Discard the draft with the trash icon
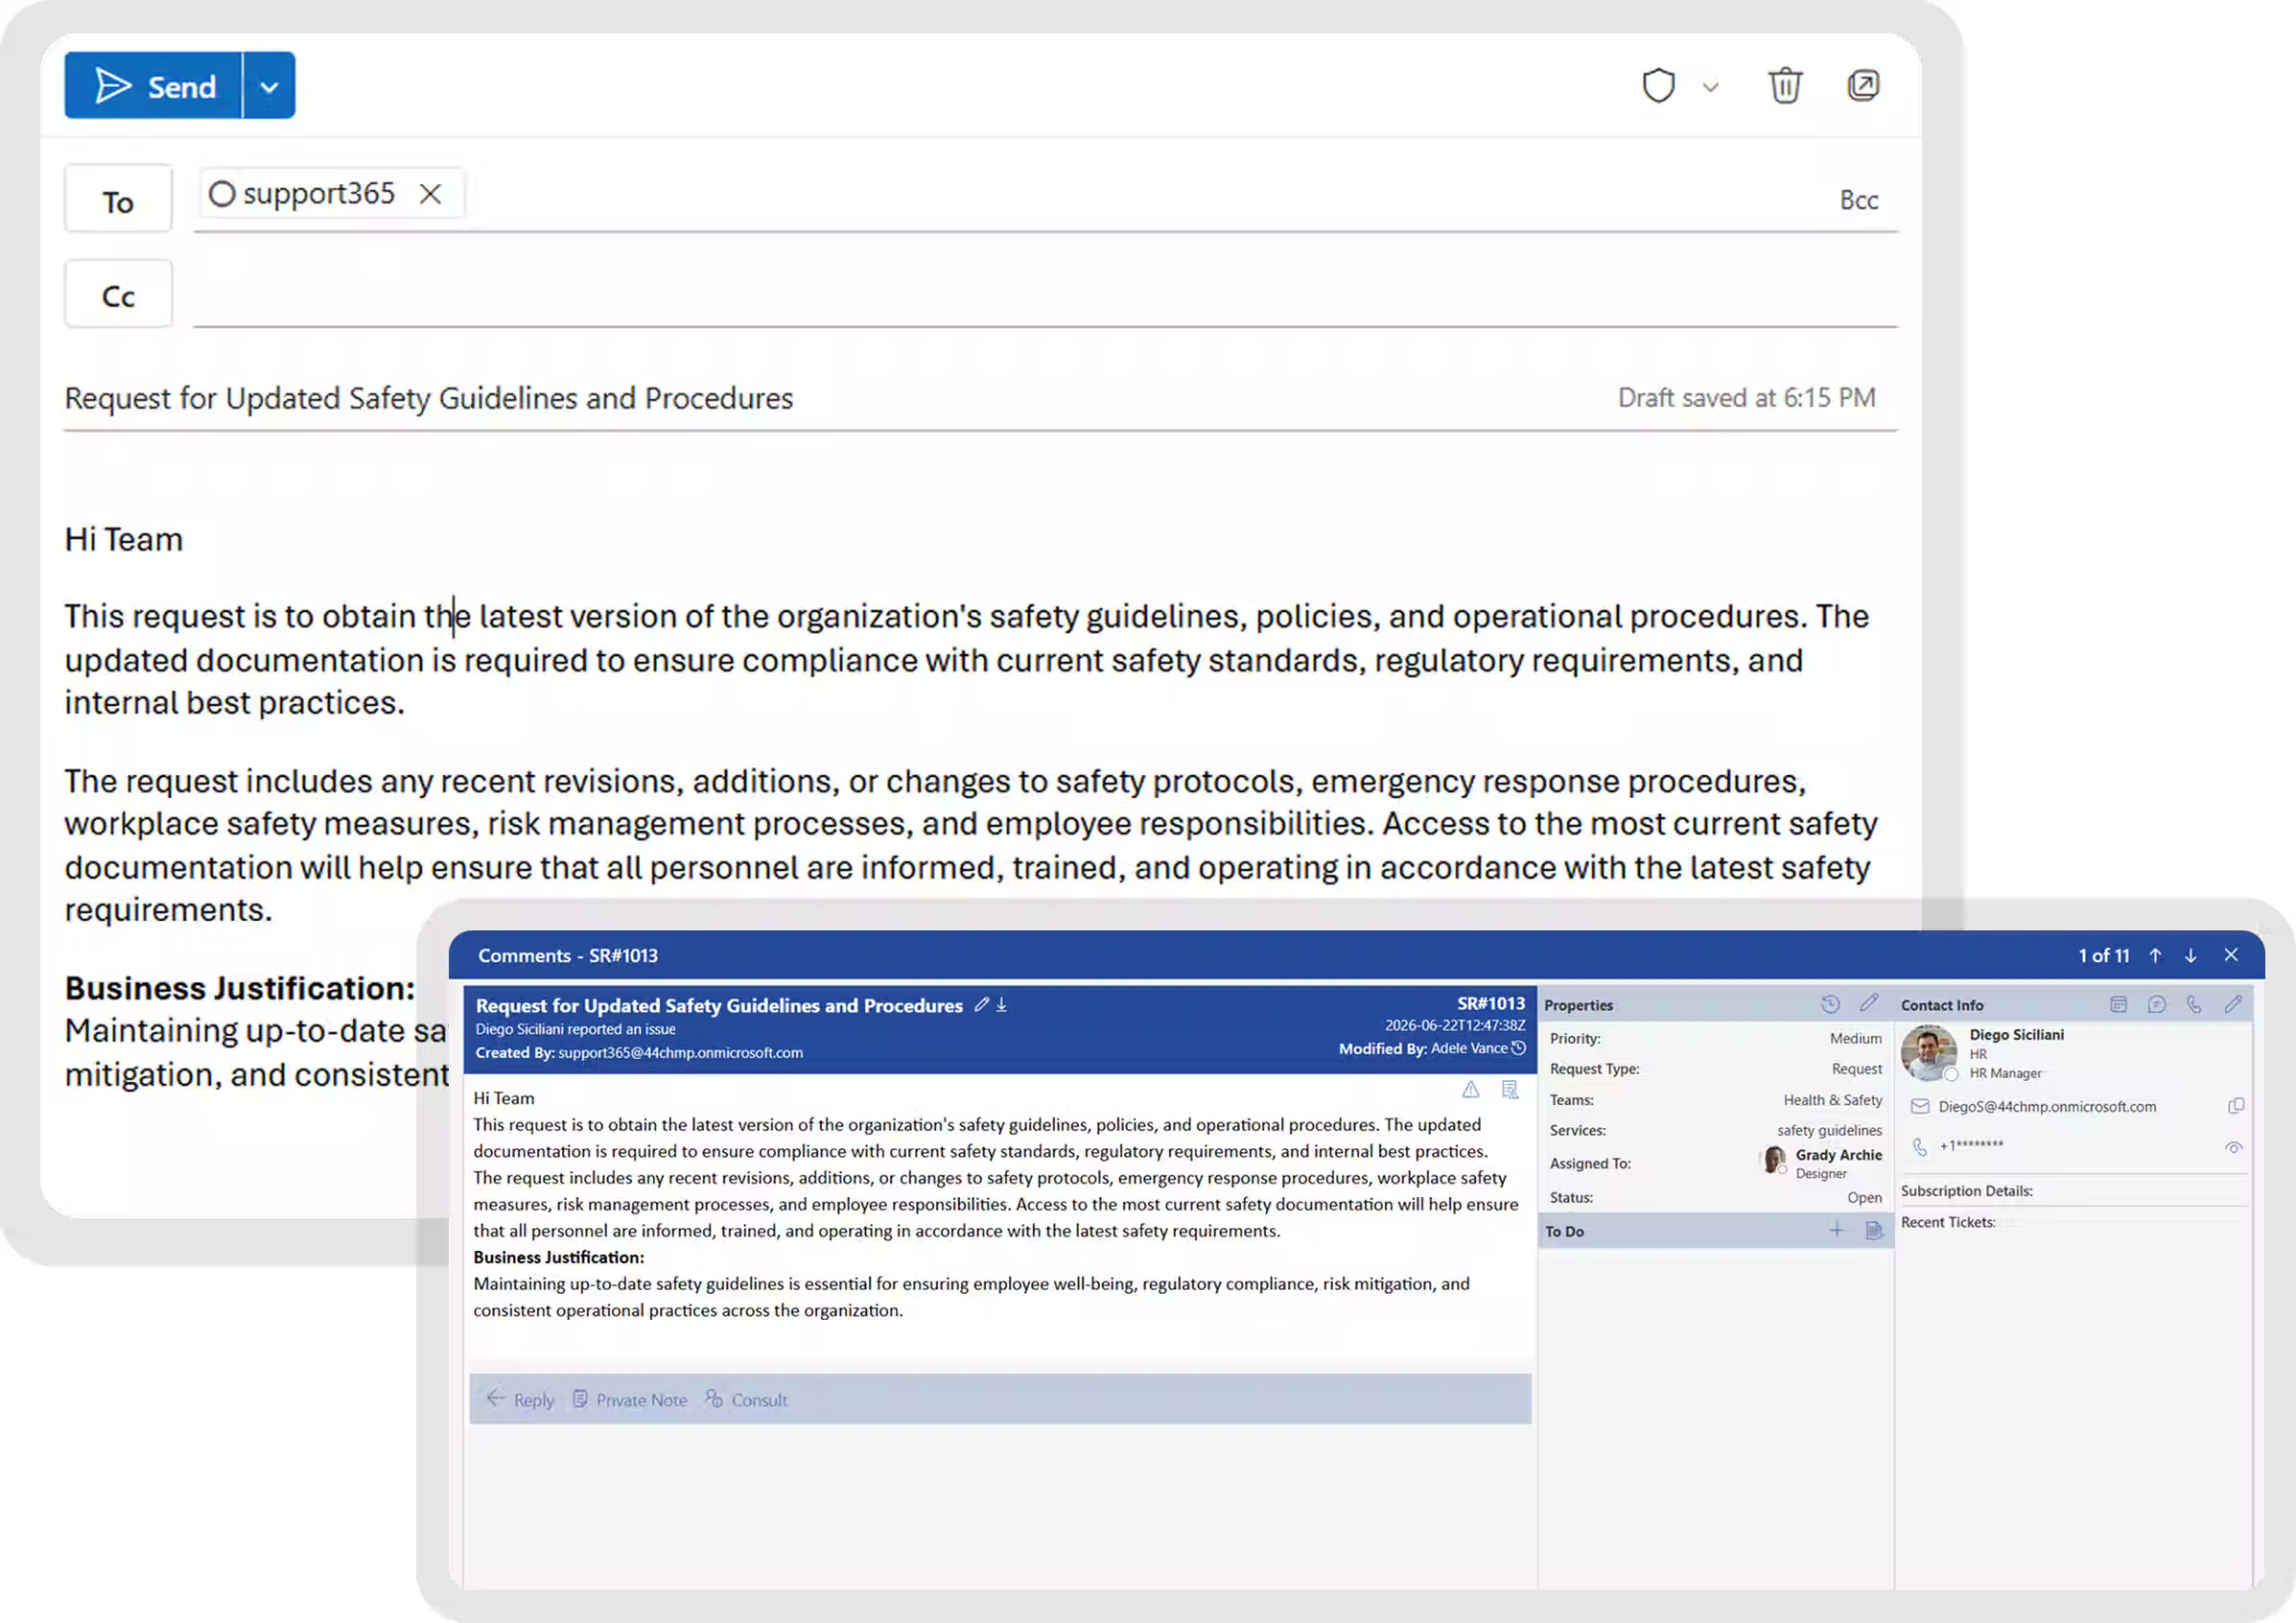Viewport: 2296px width, 1623px height. pyautogui.click(x=1785, y=86)
